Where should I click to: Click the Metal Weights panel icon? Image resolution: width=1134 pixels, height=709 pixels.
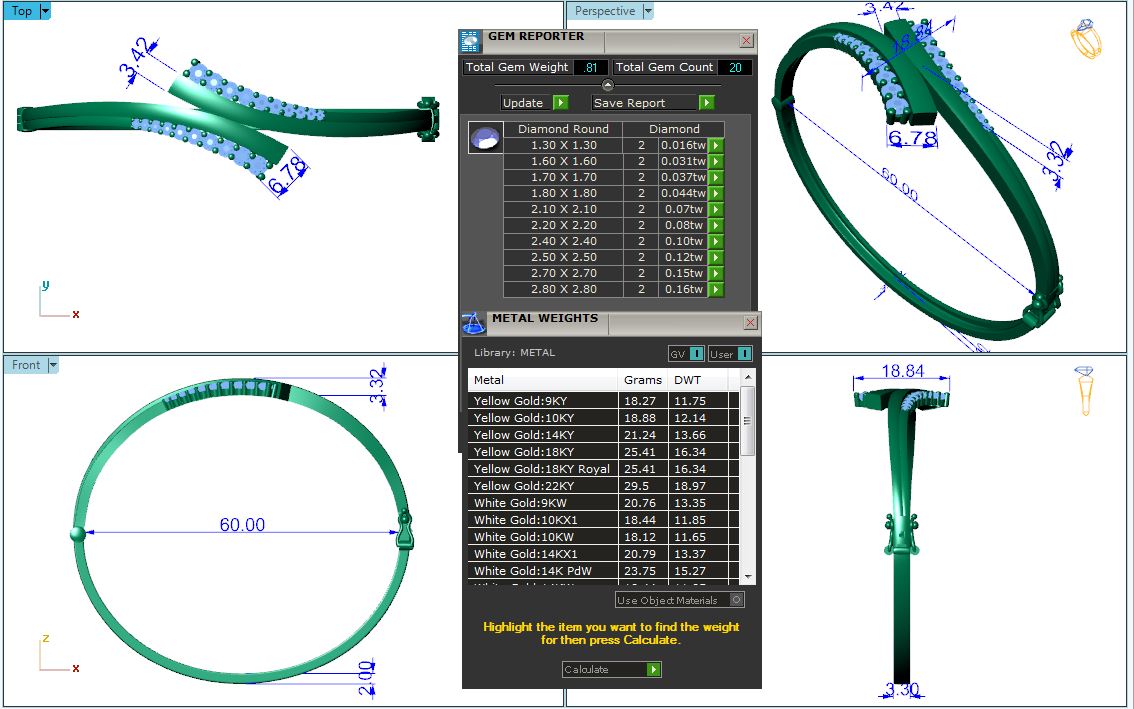(473, 323)
